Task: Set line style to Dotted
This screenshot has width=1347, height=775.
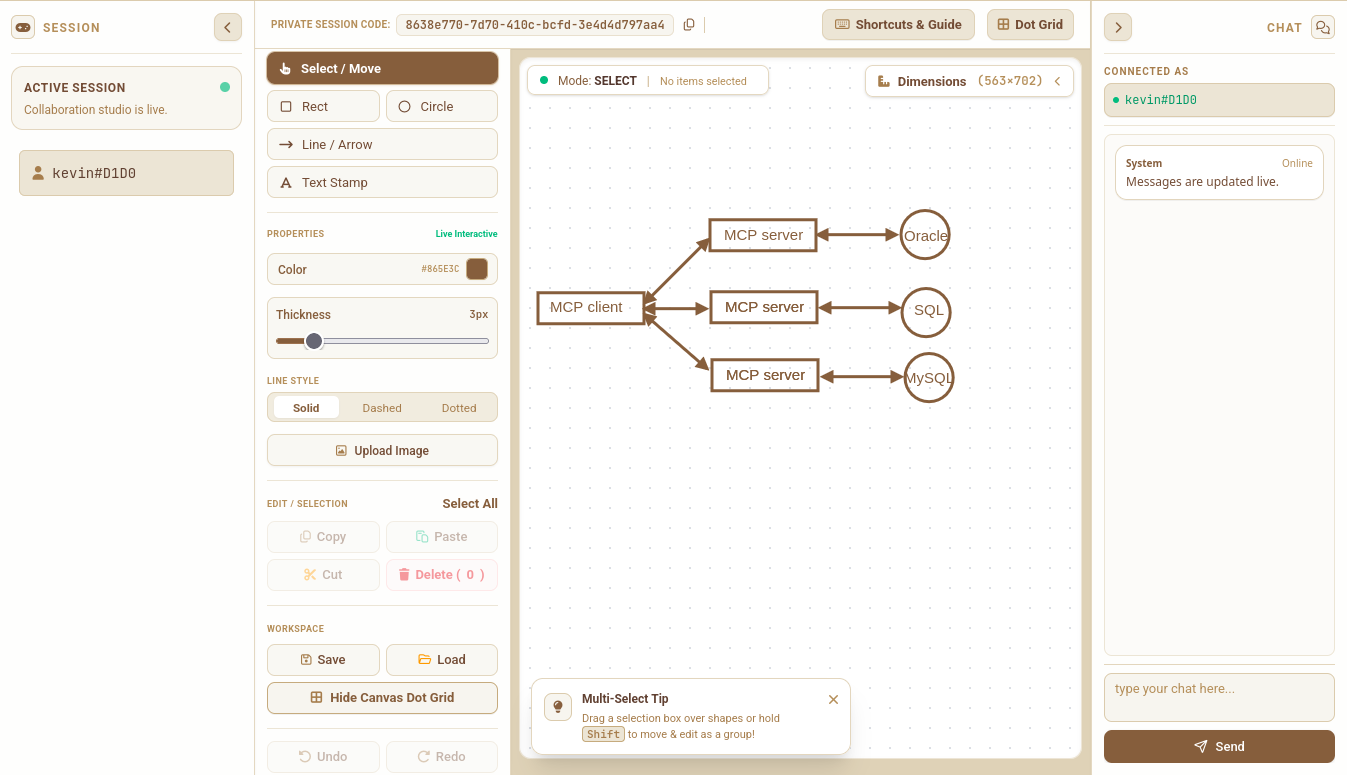Action: pyautogui.click(x=459, y=408)
